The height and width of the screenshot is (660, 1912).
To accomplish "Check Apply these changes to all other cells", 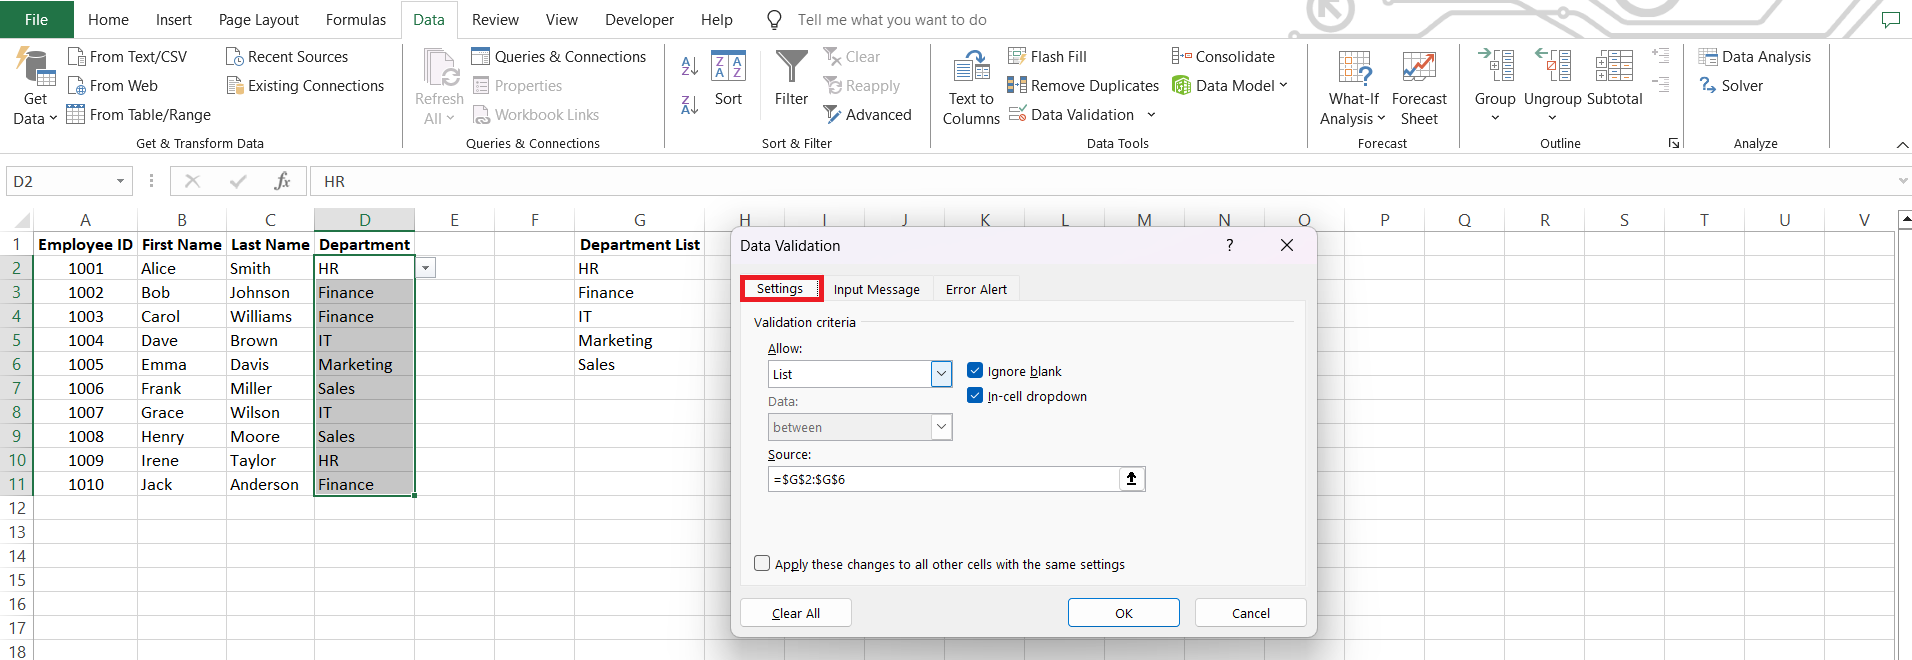I will (x=762, y=564).
